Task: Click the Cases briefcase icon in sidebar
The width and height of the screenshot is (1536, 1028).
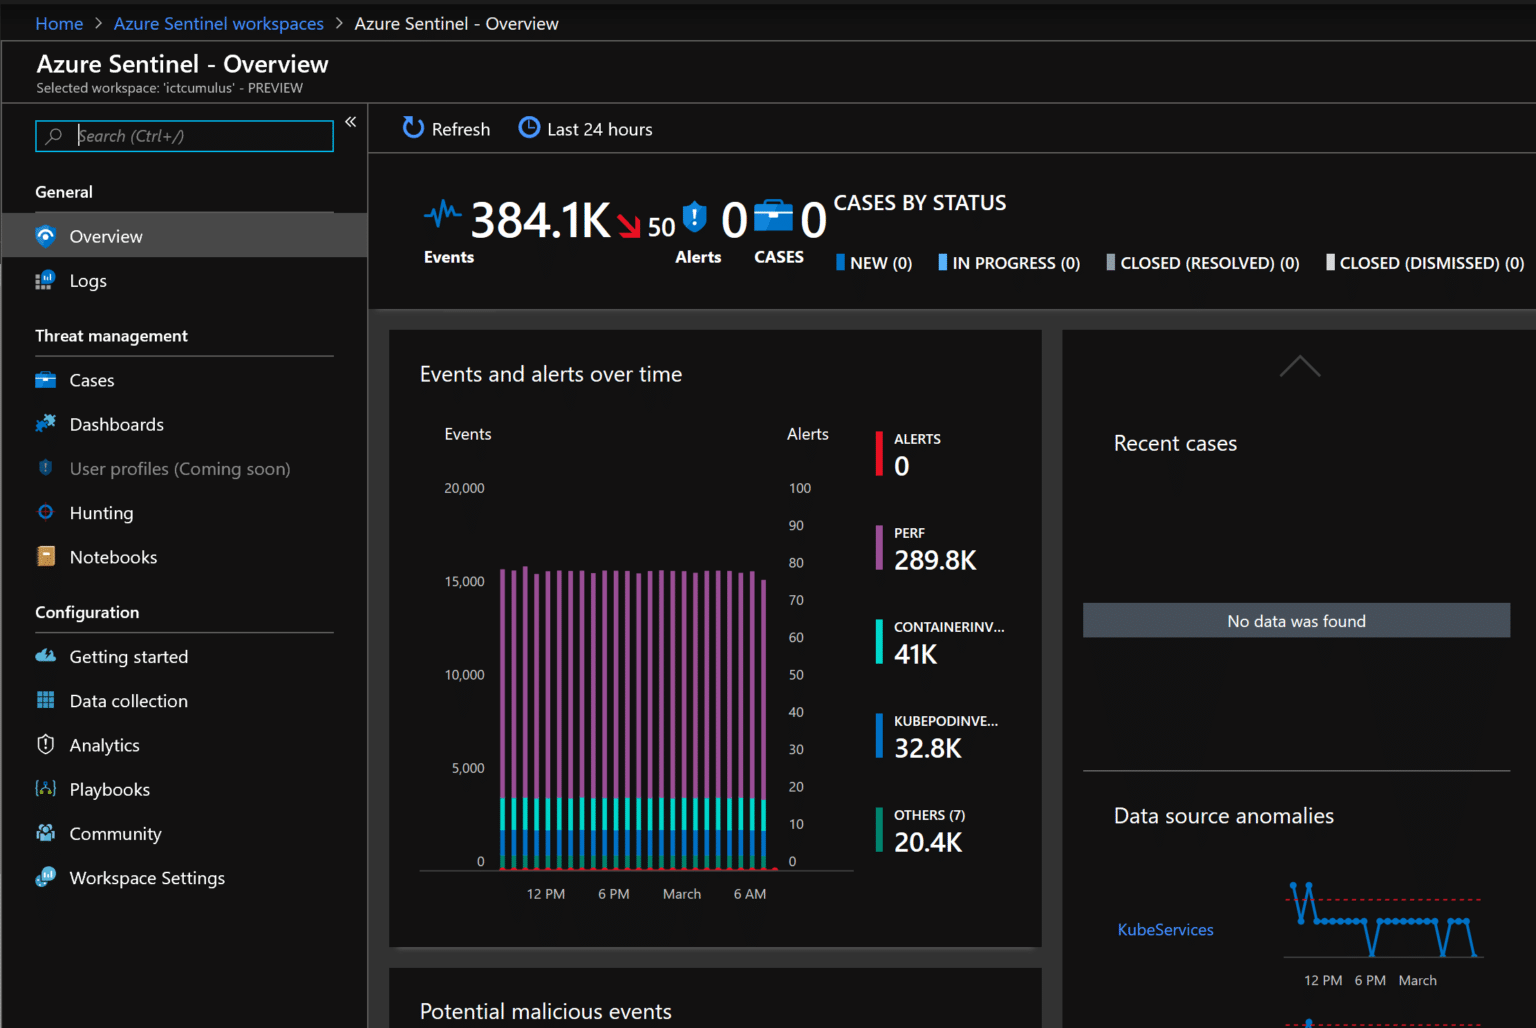Action: (x=45, y=380)
